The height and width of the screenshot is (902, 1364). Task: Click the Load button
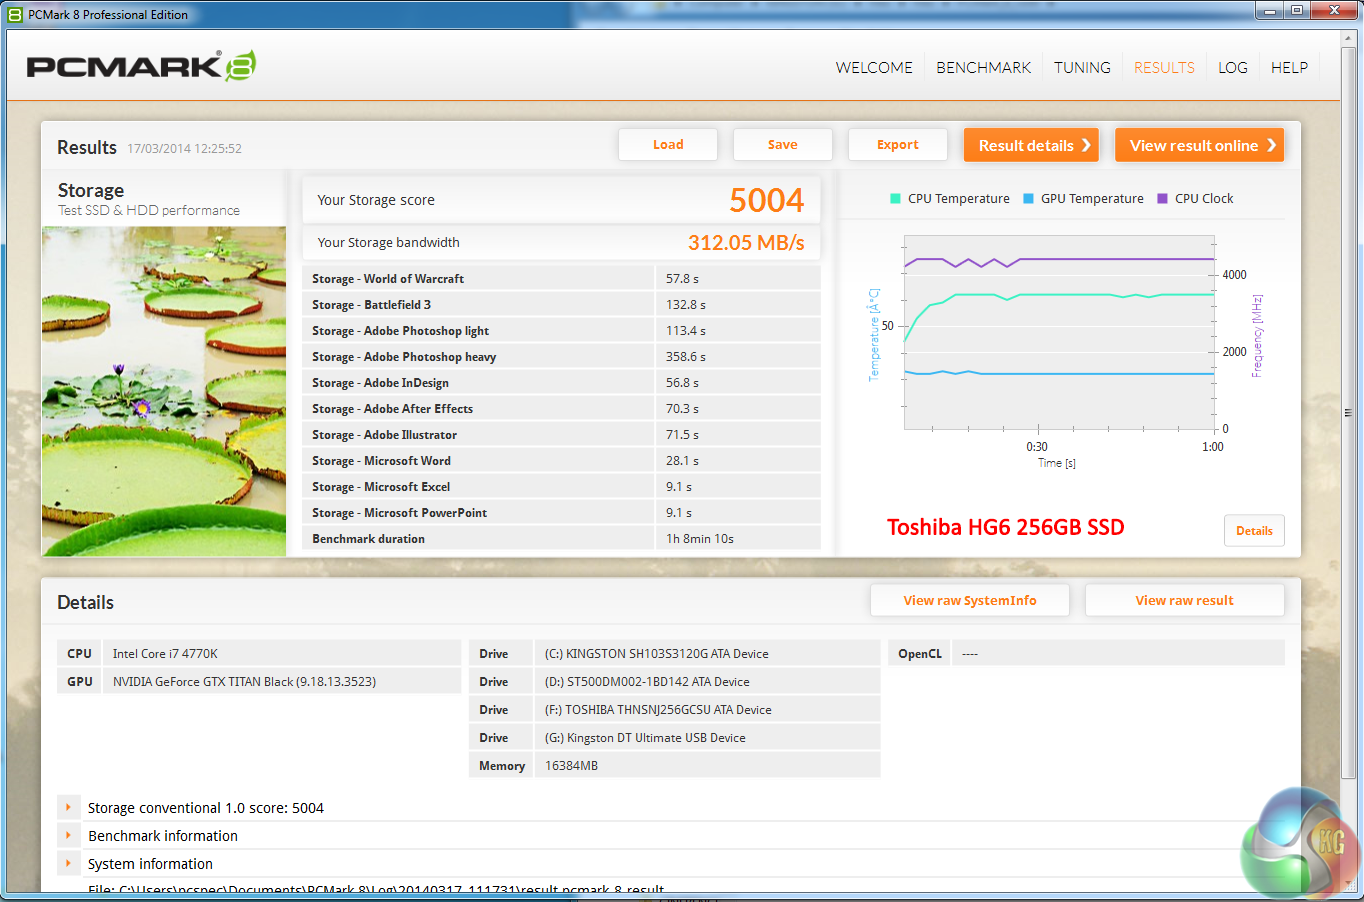pos(668,145)
